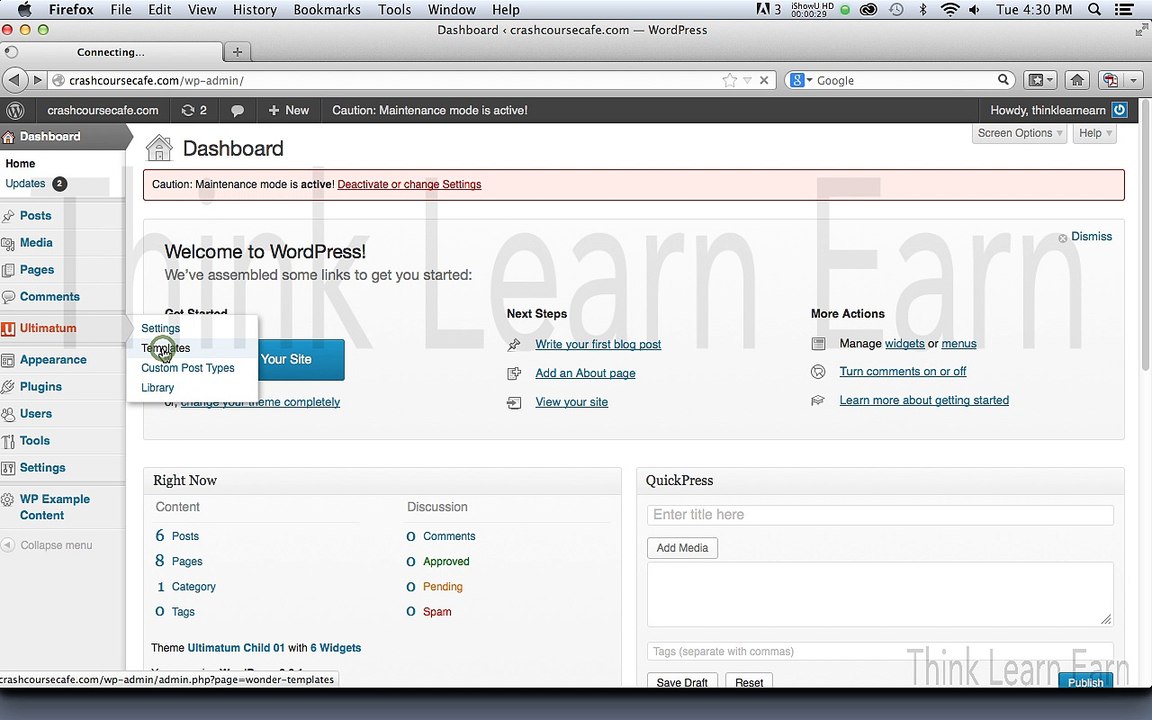Select Settings in the Ultimatum flyout

[160, 328]
